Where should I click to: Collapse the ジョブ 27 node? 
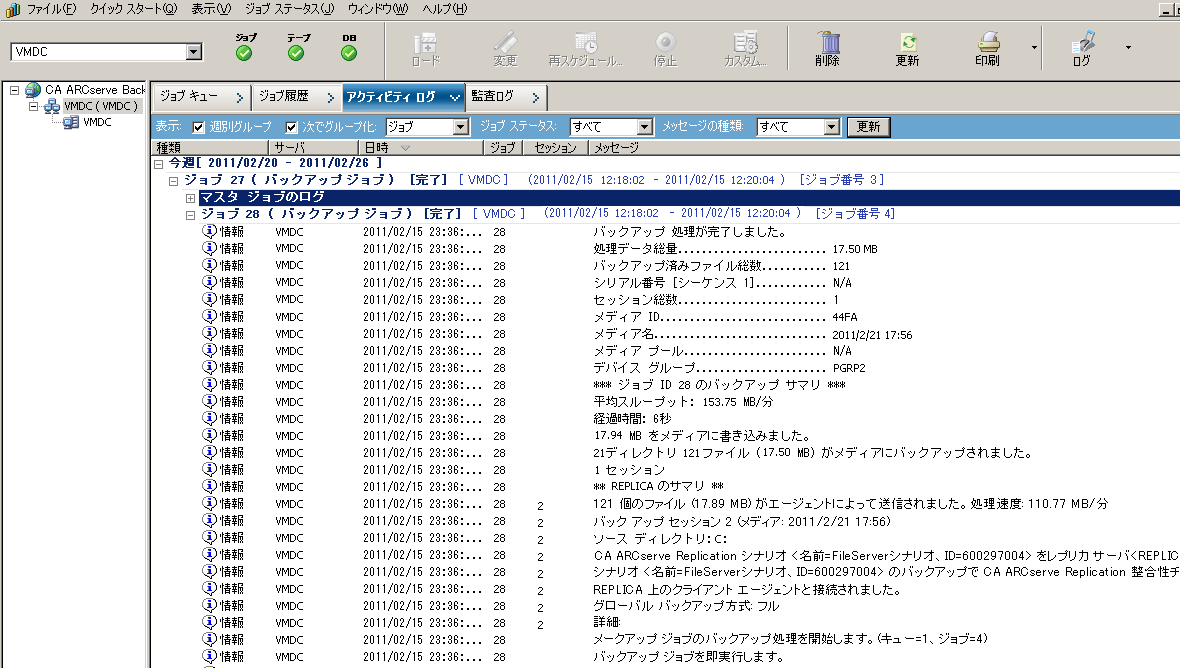[x=174, y=181]
